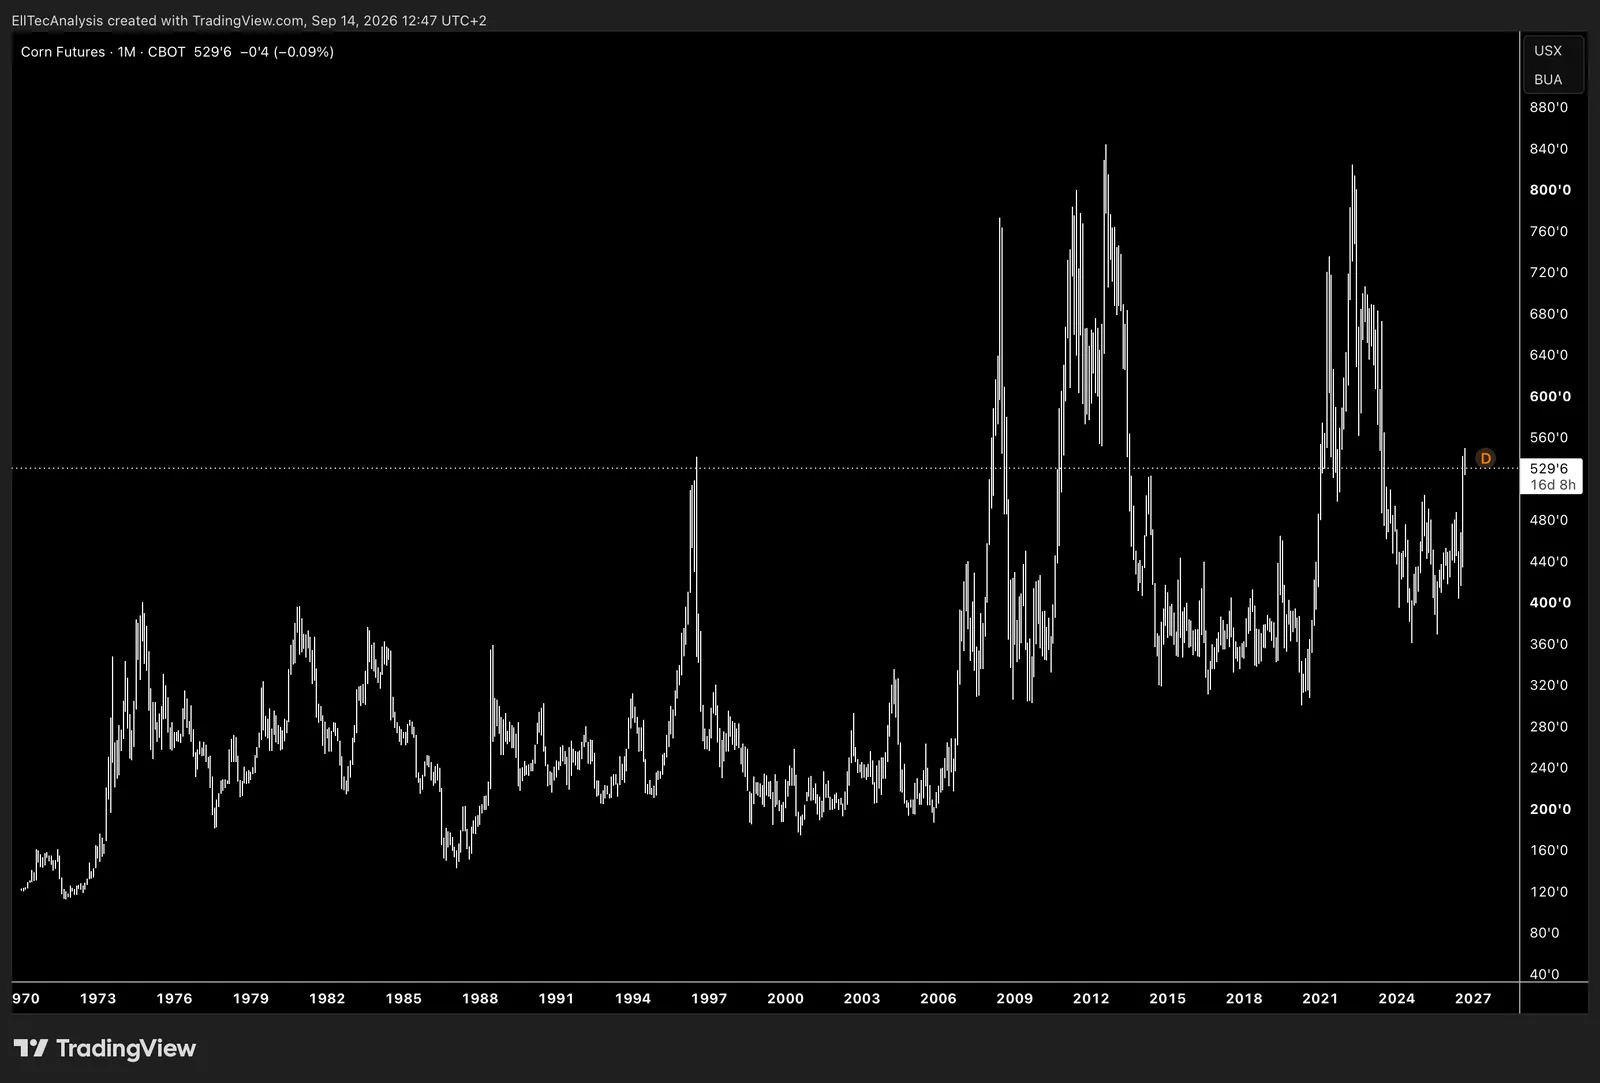1600x1083 pixels.
Task: Click the Corn Futures symbol title
Action: click(63, 51)
